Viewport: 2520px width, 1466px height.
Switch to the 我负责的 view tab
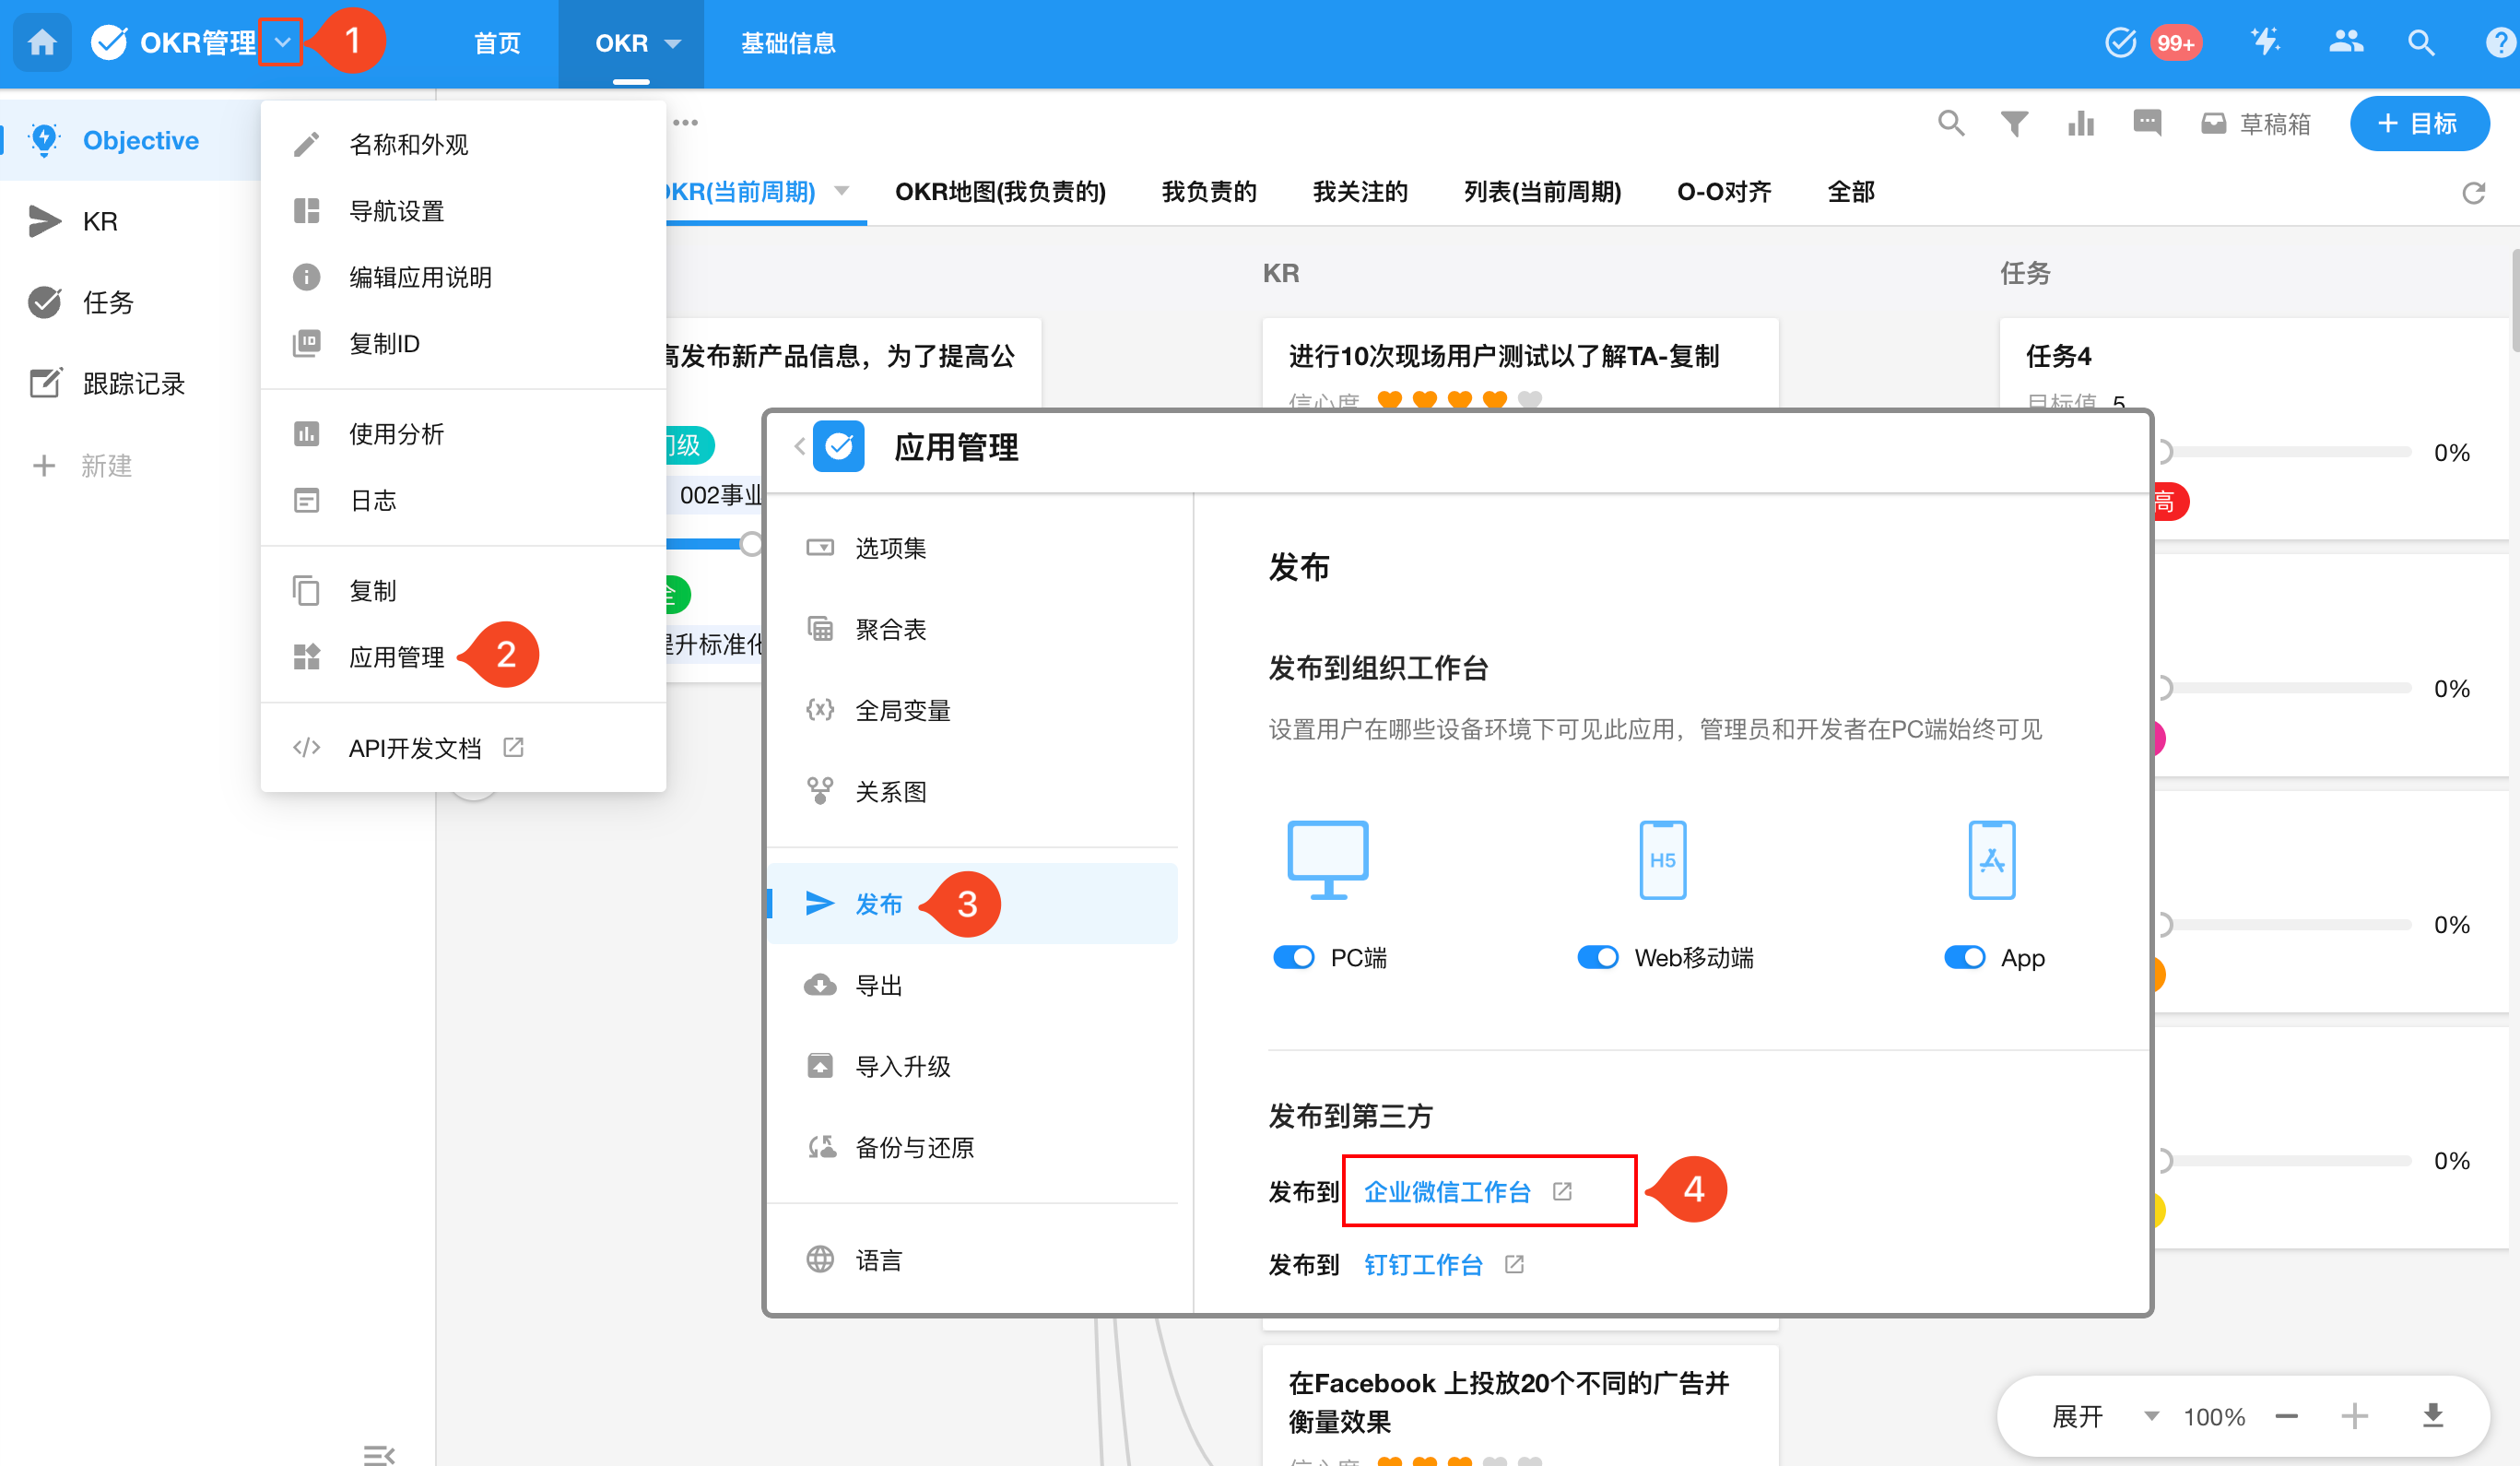1209,192
